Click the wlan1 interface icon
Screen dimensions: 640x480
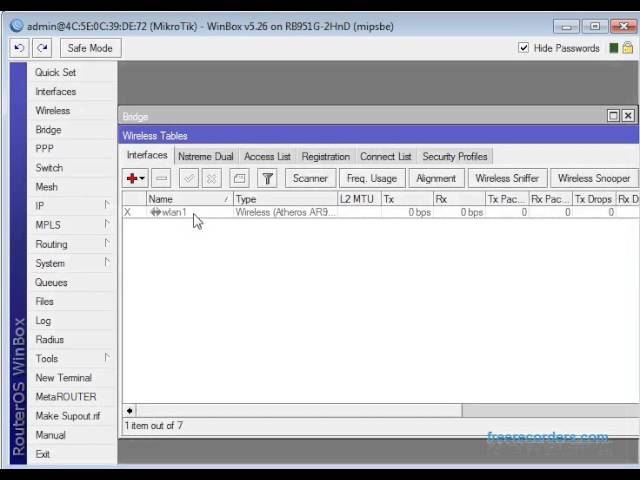coord(156,212)
